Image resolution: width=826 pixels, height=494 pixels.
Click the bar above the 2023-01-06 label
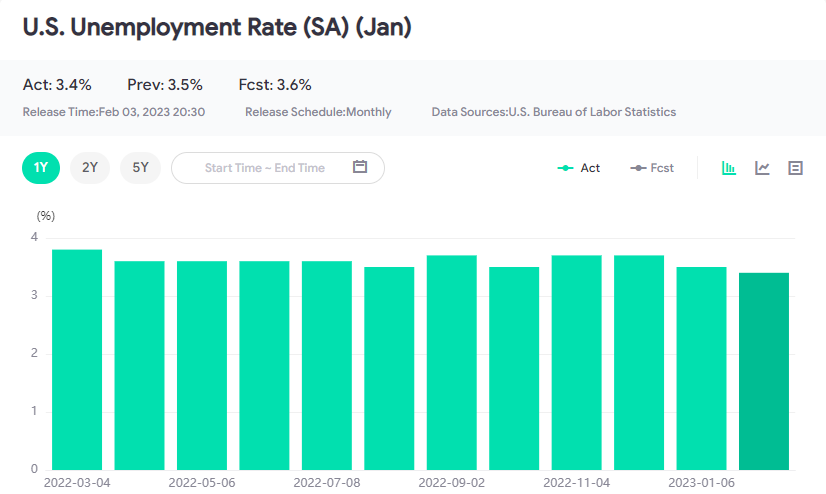click(x=701, y=368)
